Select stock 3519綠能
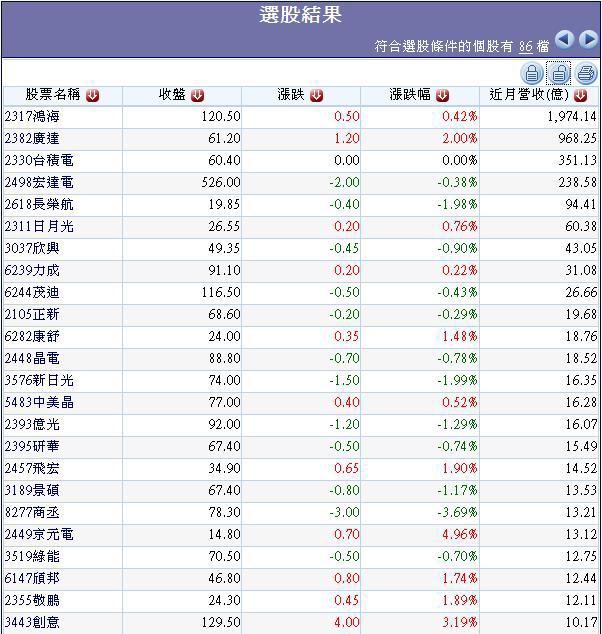The width and height of the screenshot is (602, 634). [32, 556]
